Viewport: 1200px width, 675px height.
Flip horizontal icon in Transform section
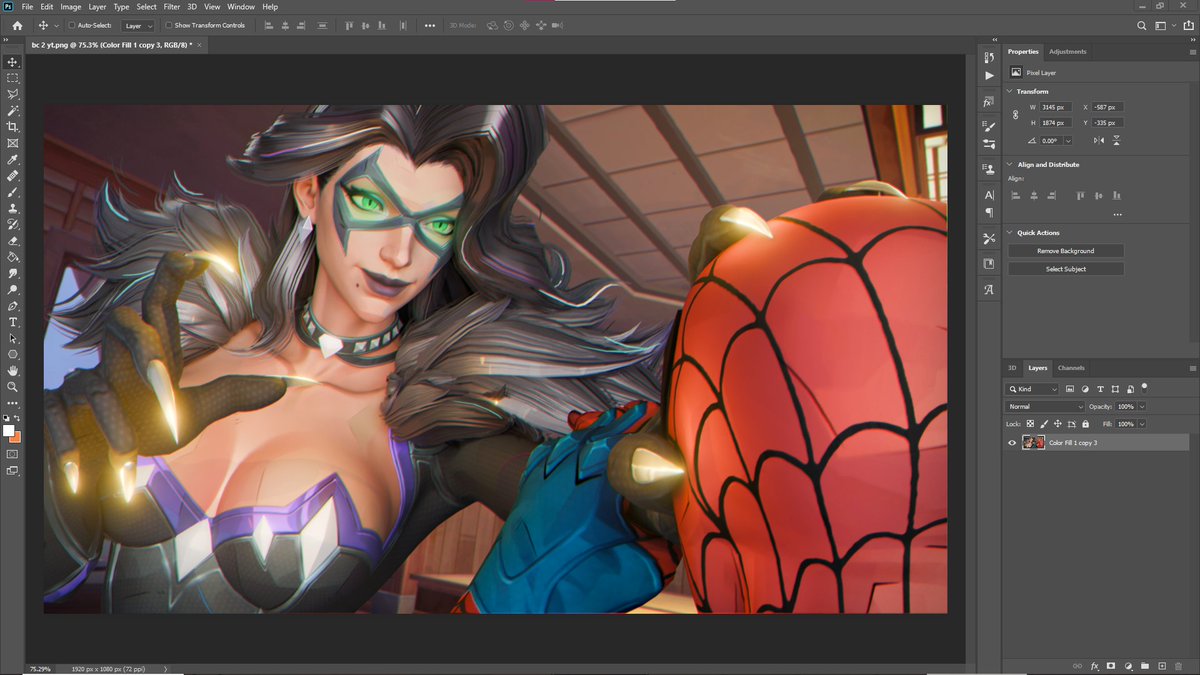(x=1100, y=141)
